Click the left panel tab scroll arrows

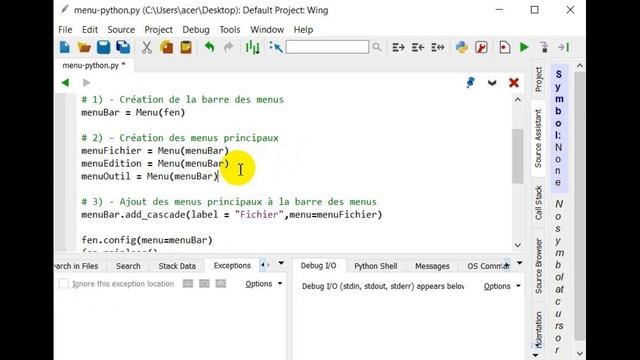coord(264,265)
